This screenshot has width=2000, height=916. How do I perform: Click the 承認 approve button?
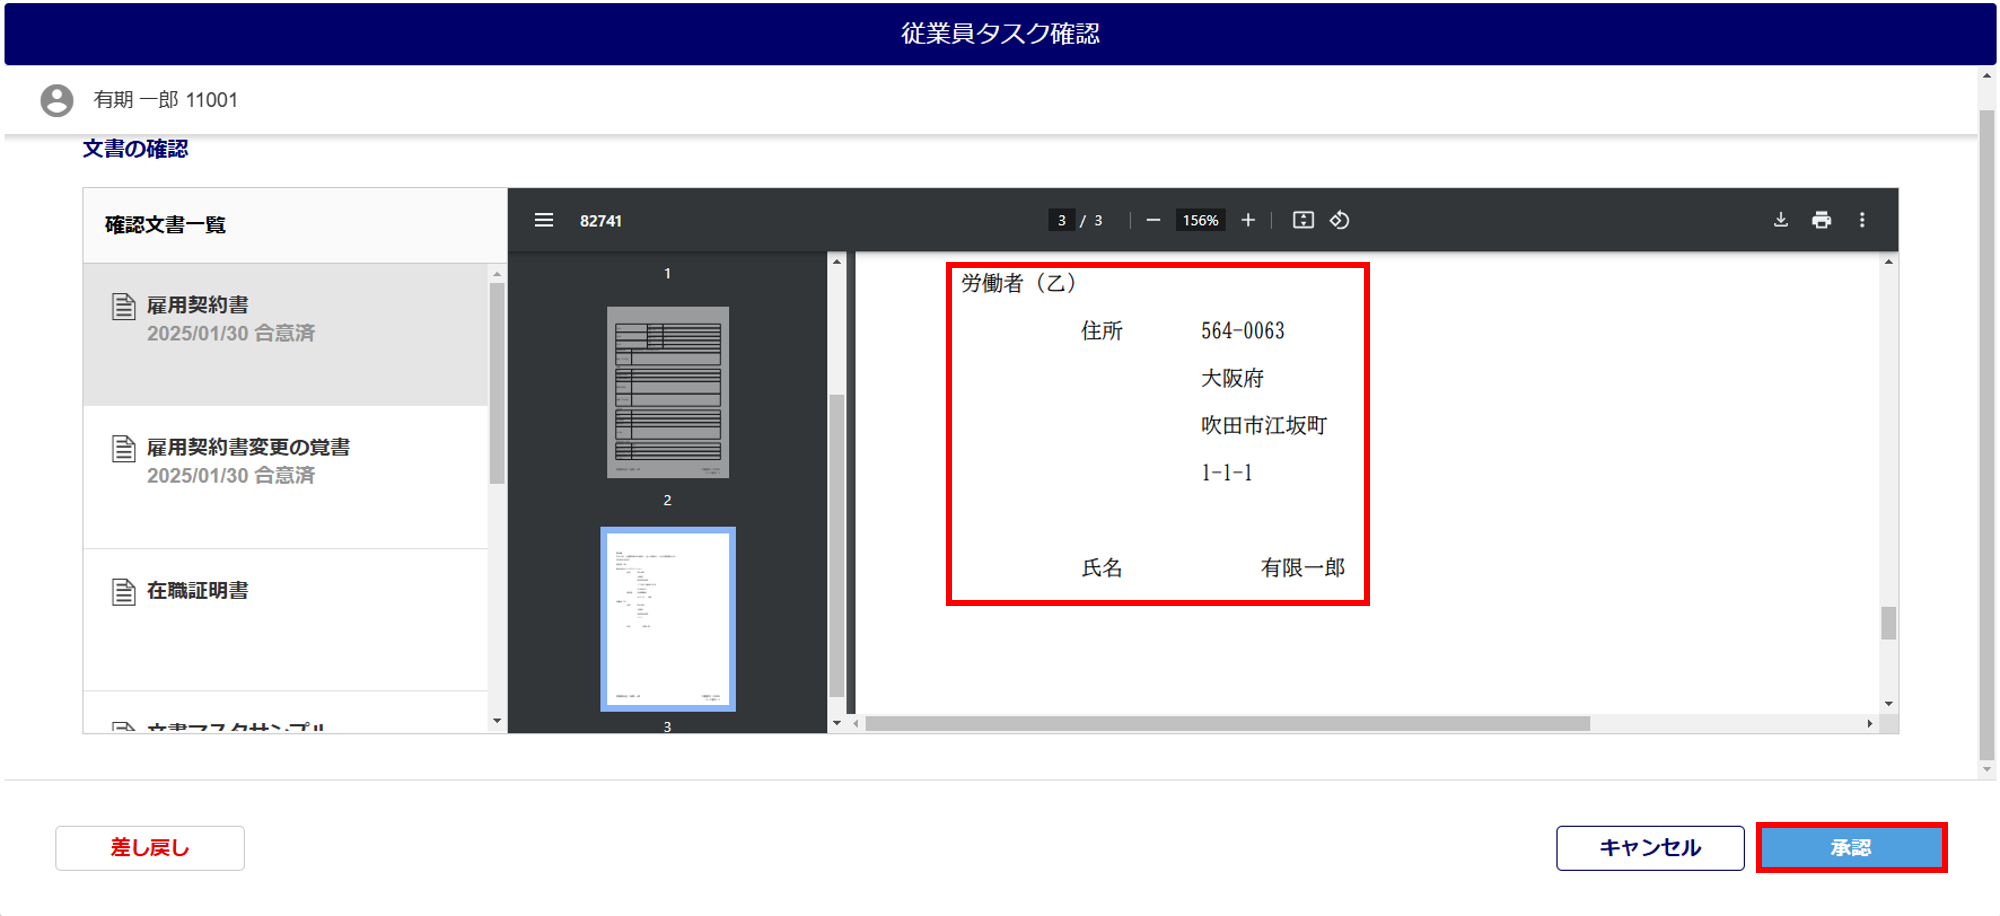click(x=1851, y=848)
